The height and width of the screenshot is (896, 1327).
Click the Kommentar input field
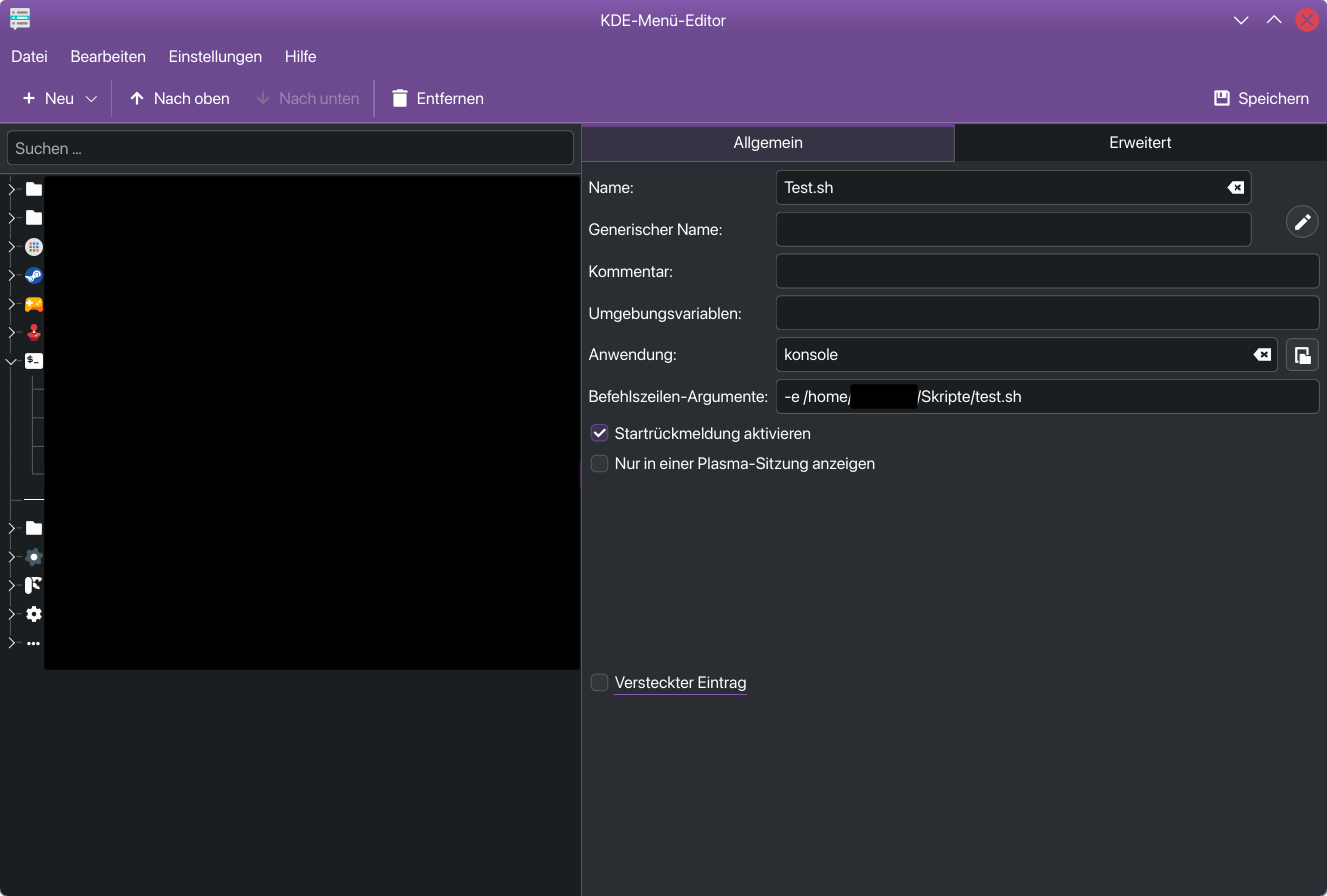pos(1047,271)
